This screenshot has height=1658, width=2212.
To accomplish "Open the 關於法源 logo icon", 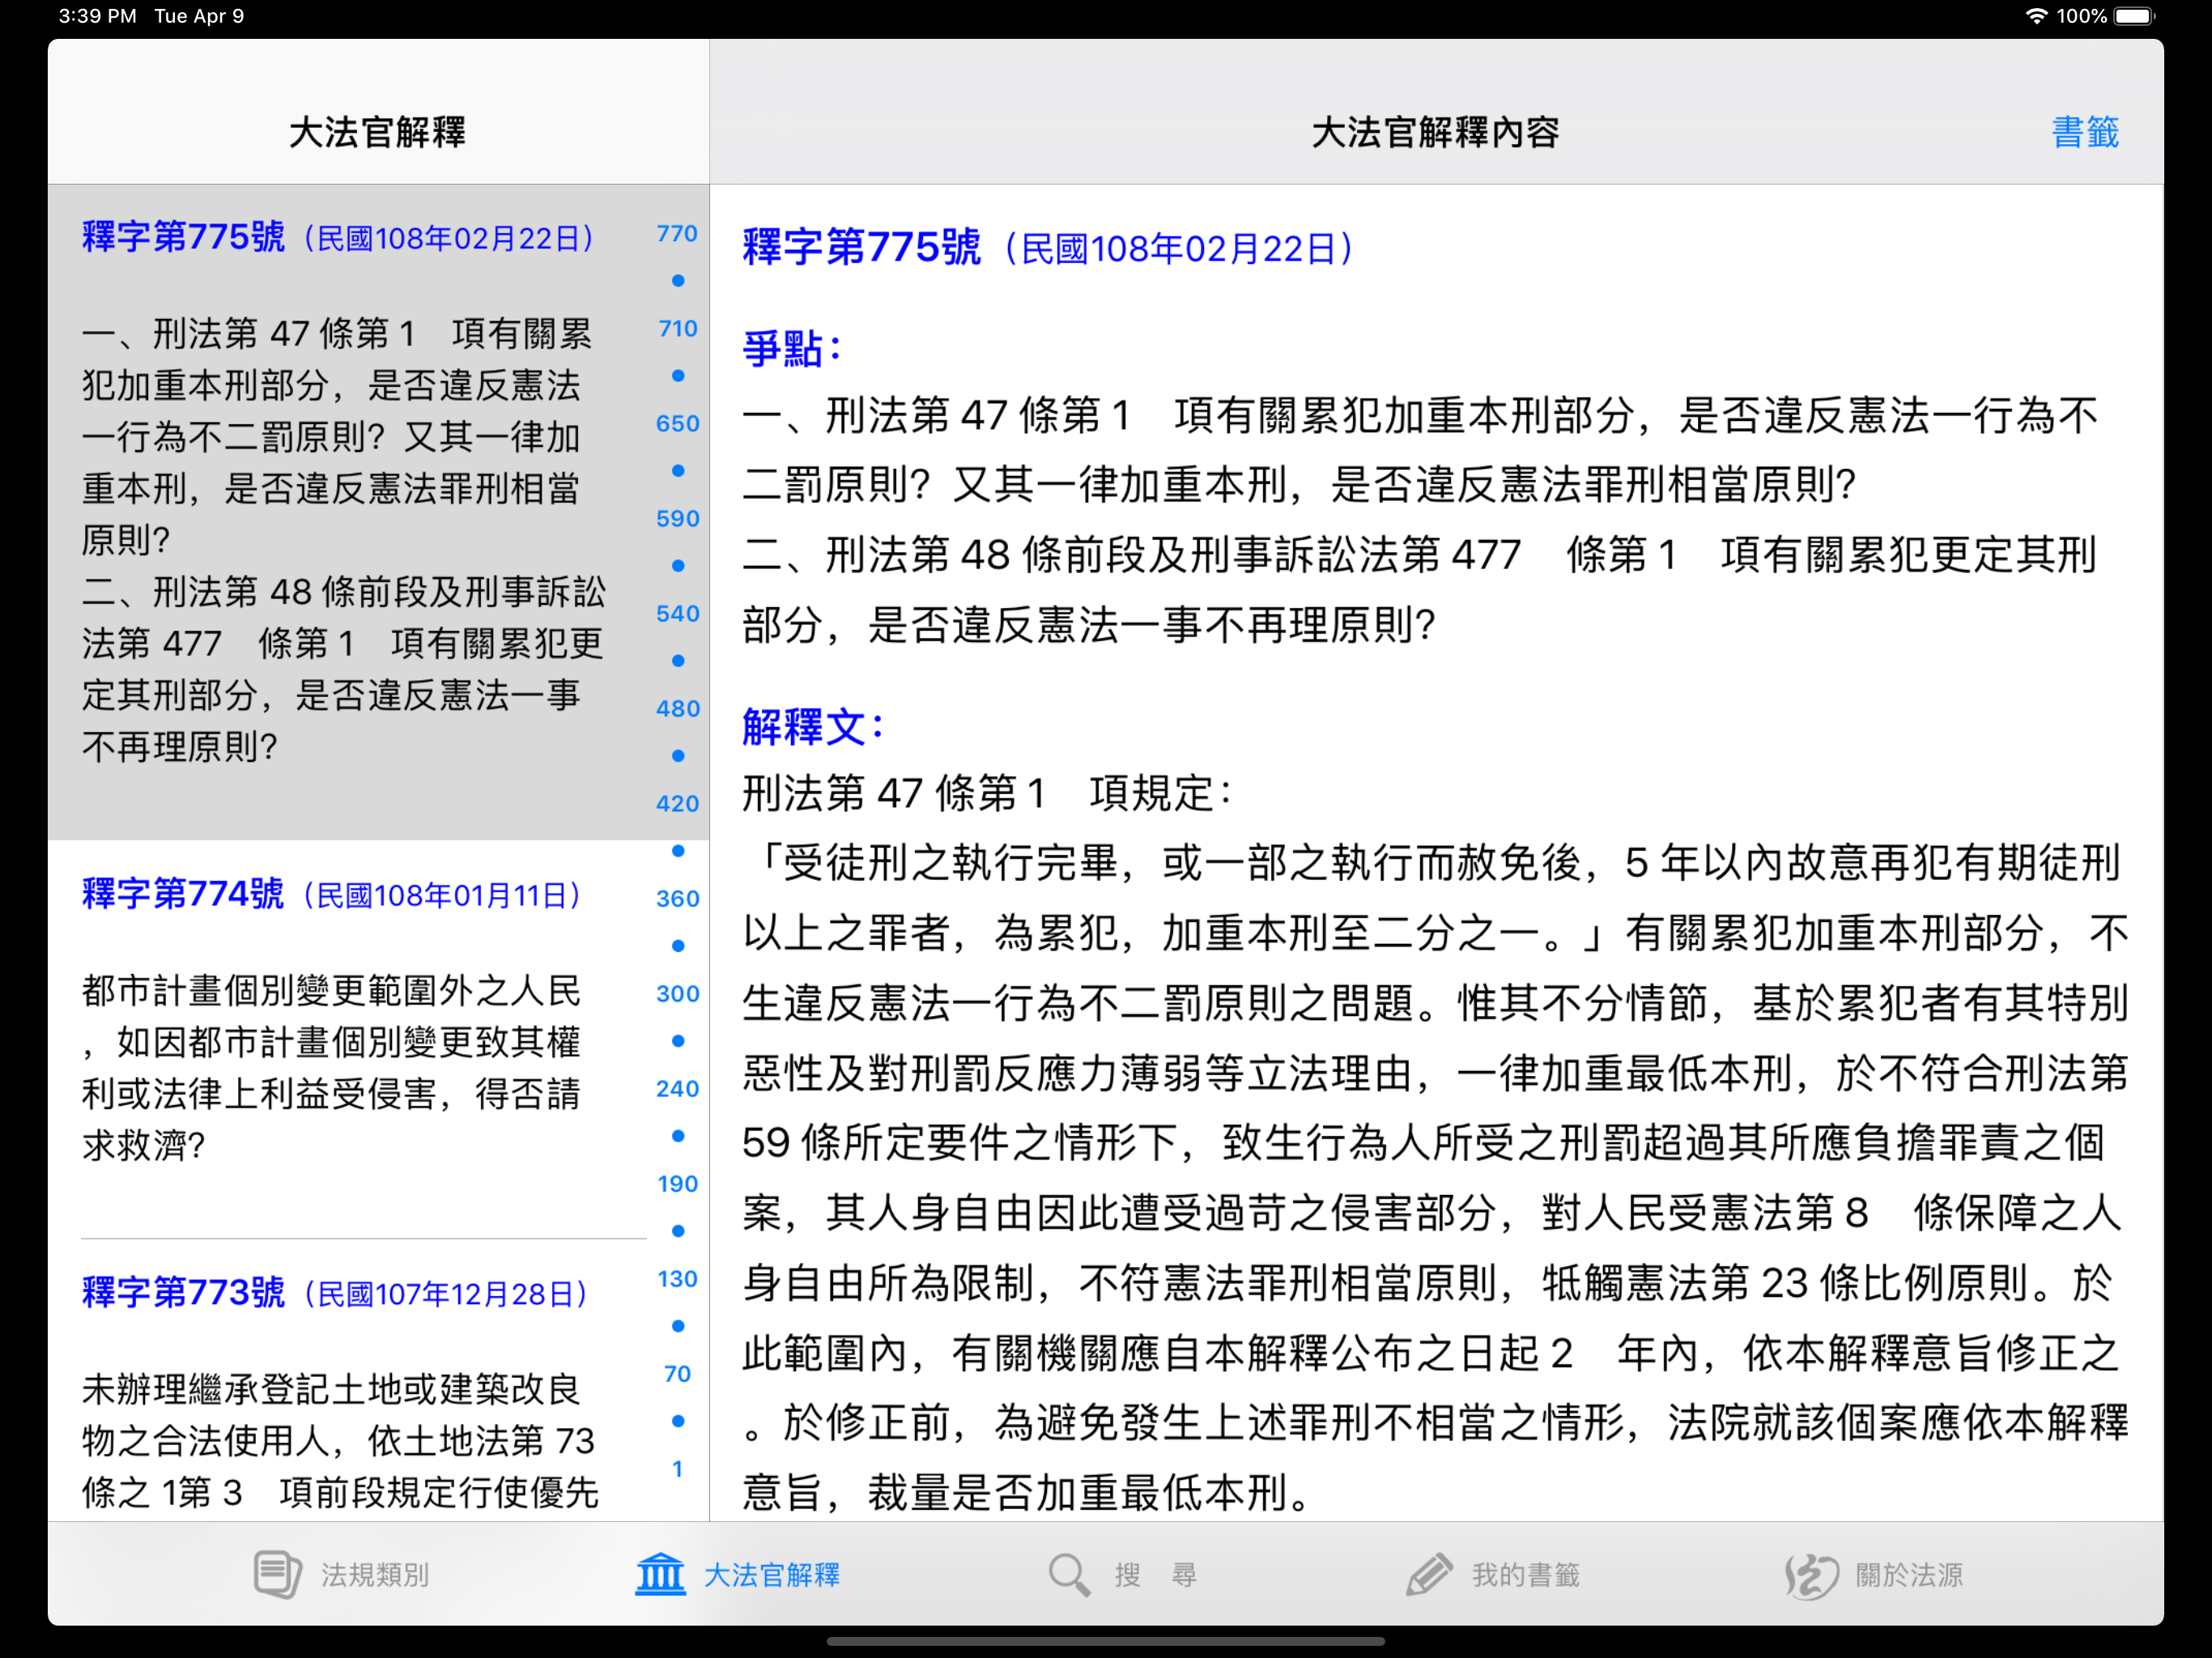I will tap(1811, 1576).
